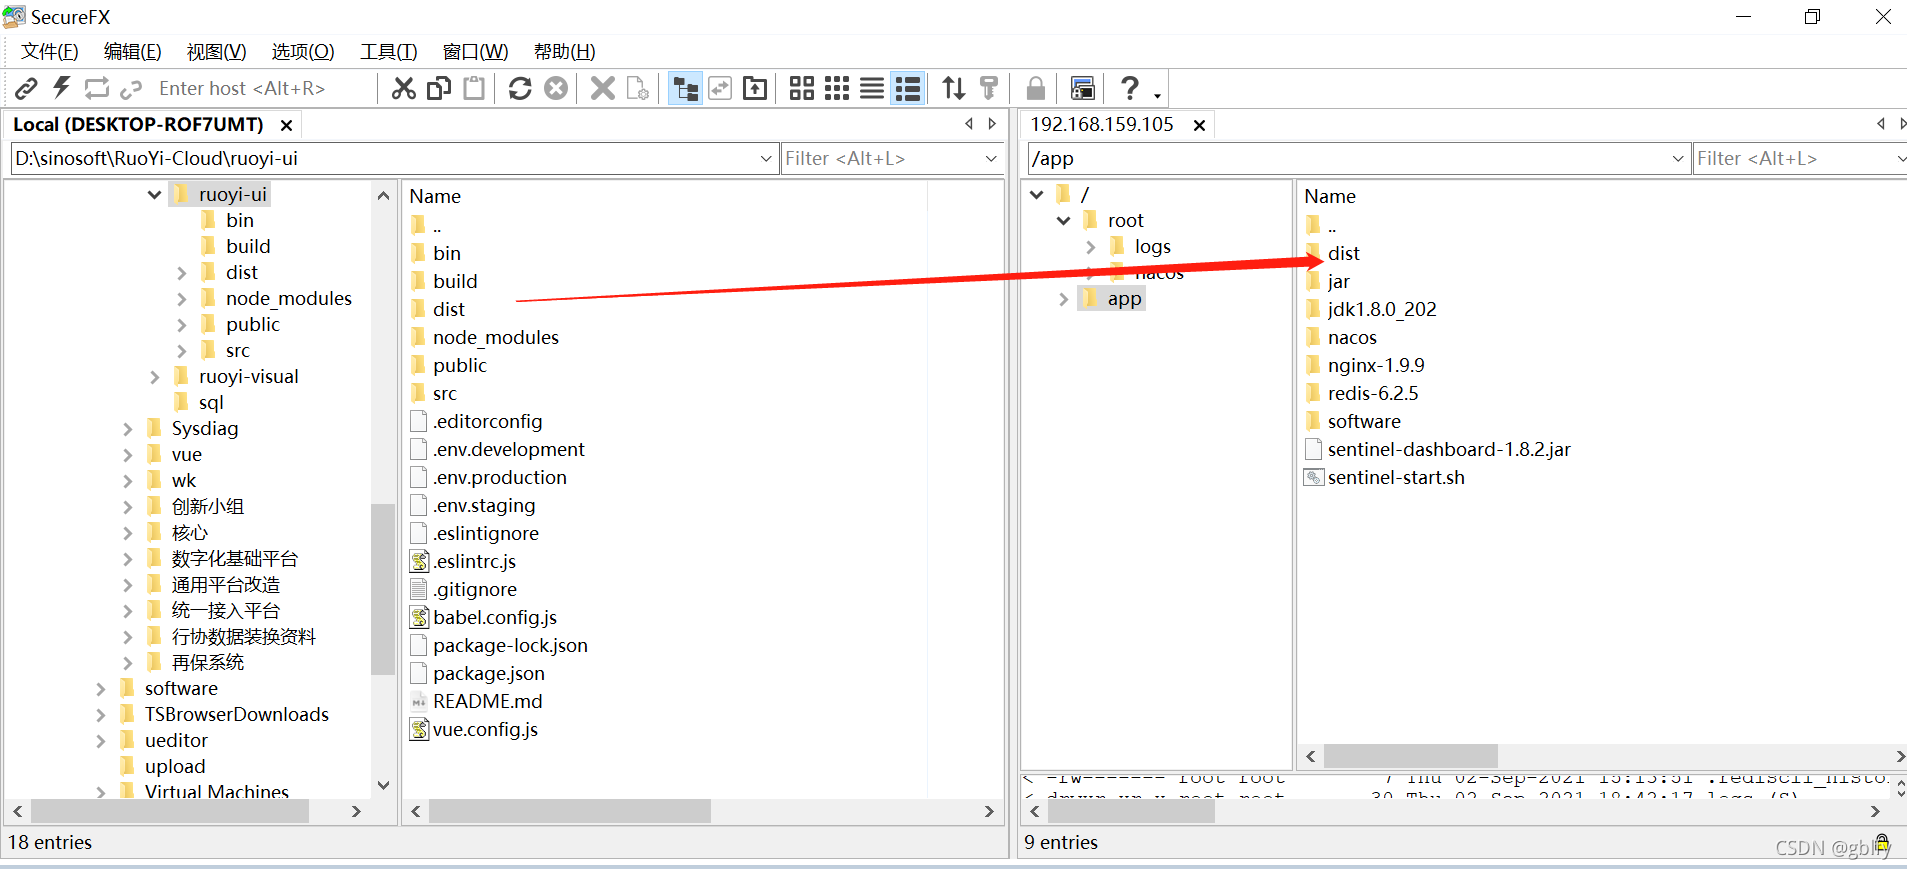Open the 视图(V) menu

[217, 52]
